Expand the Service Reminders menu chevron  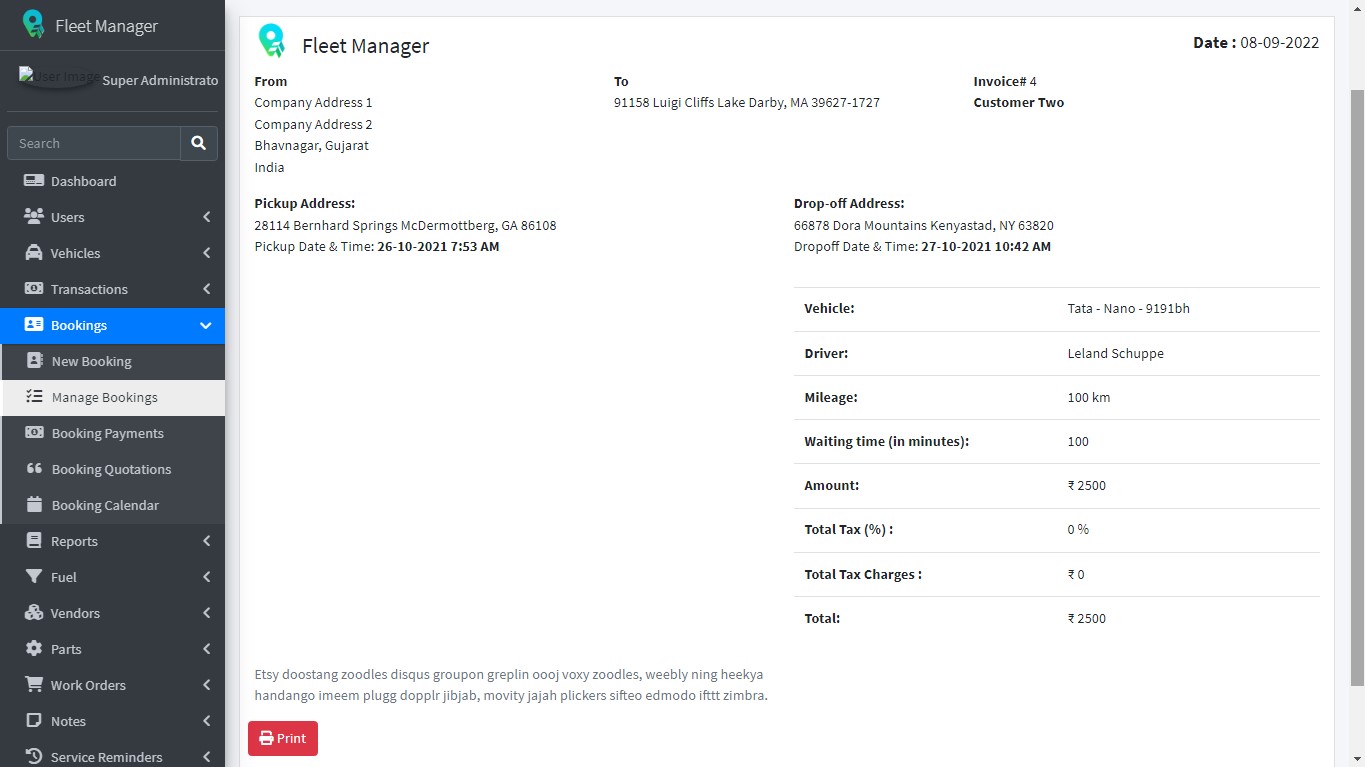(206, 757)
